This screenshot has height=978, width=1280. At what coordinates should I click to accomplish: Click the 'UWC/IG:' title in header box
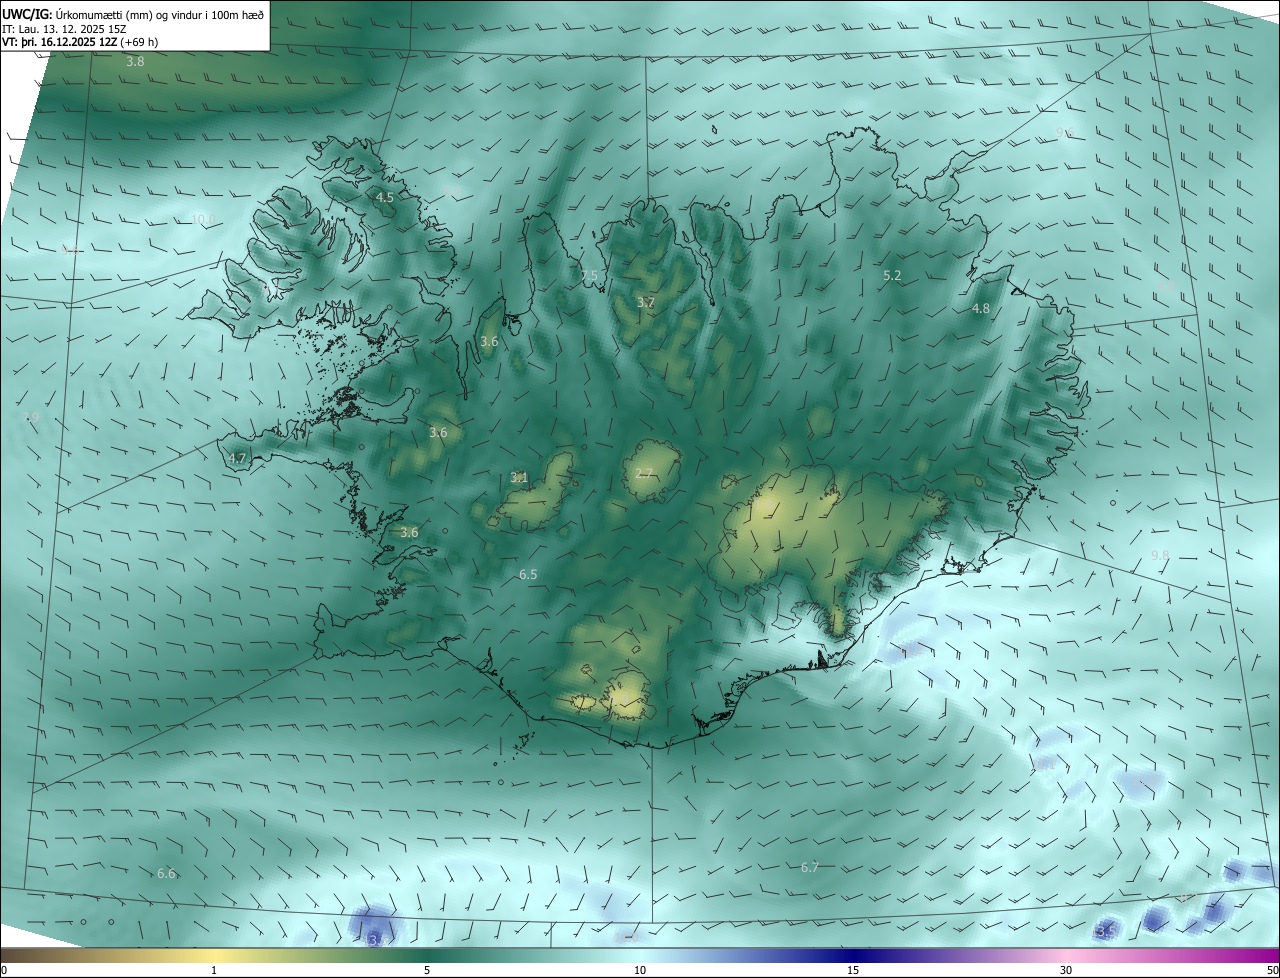(27, 14)
